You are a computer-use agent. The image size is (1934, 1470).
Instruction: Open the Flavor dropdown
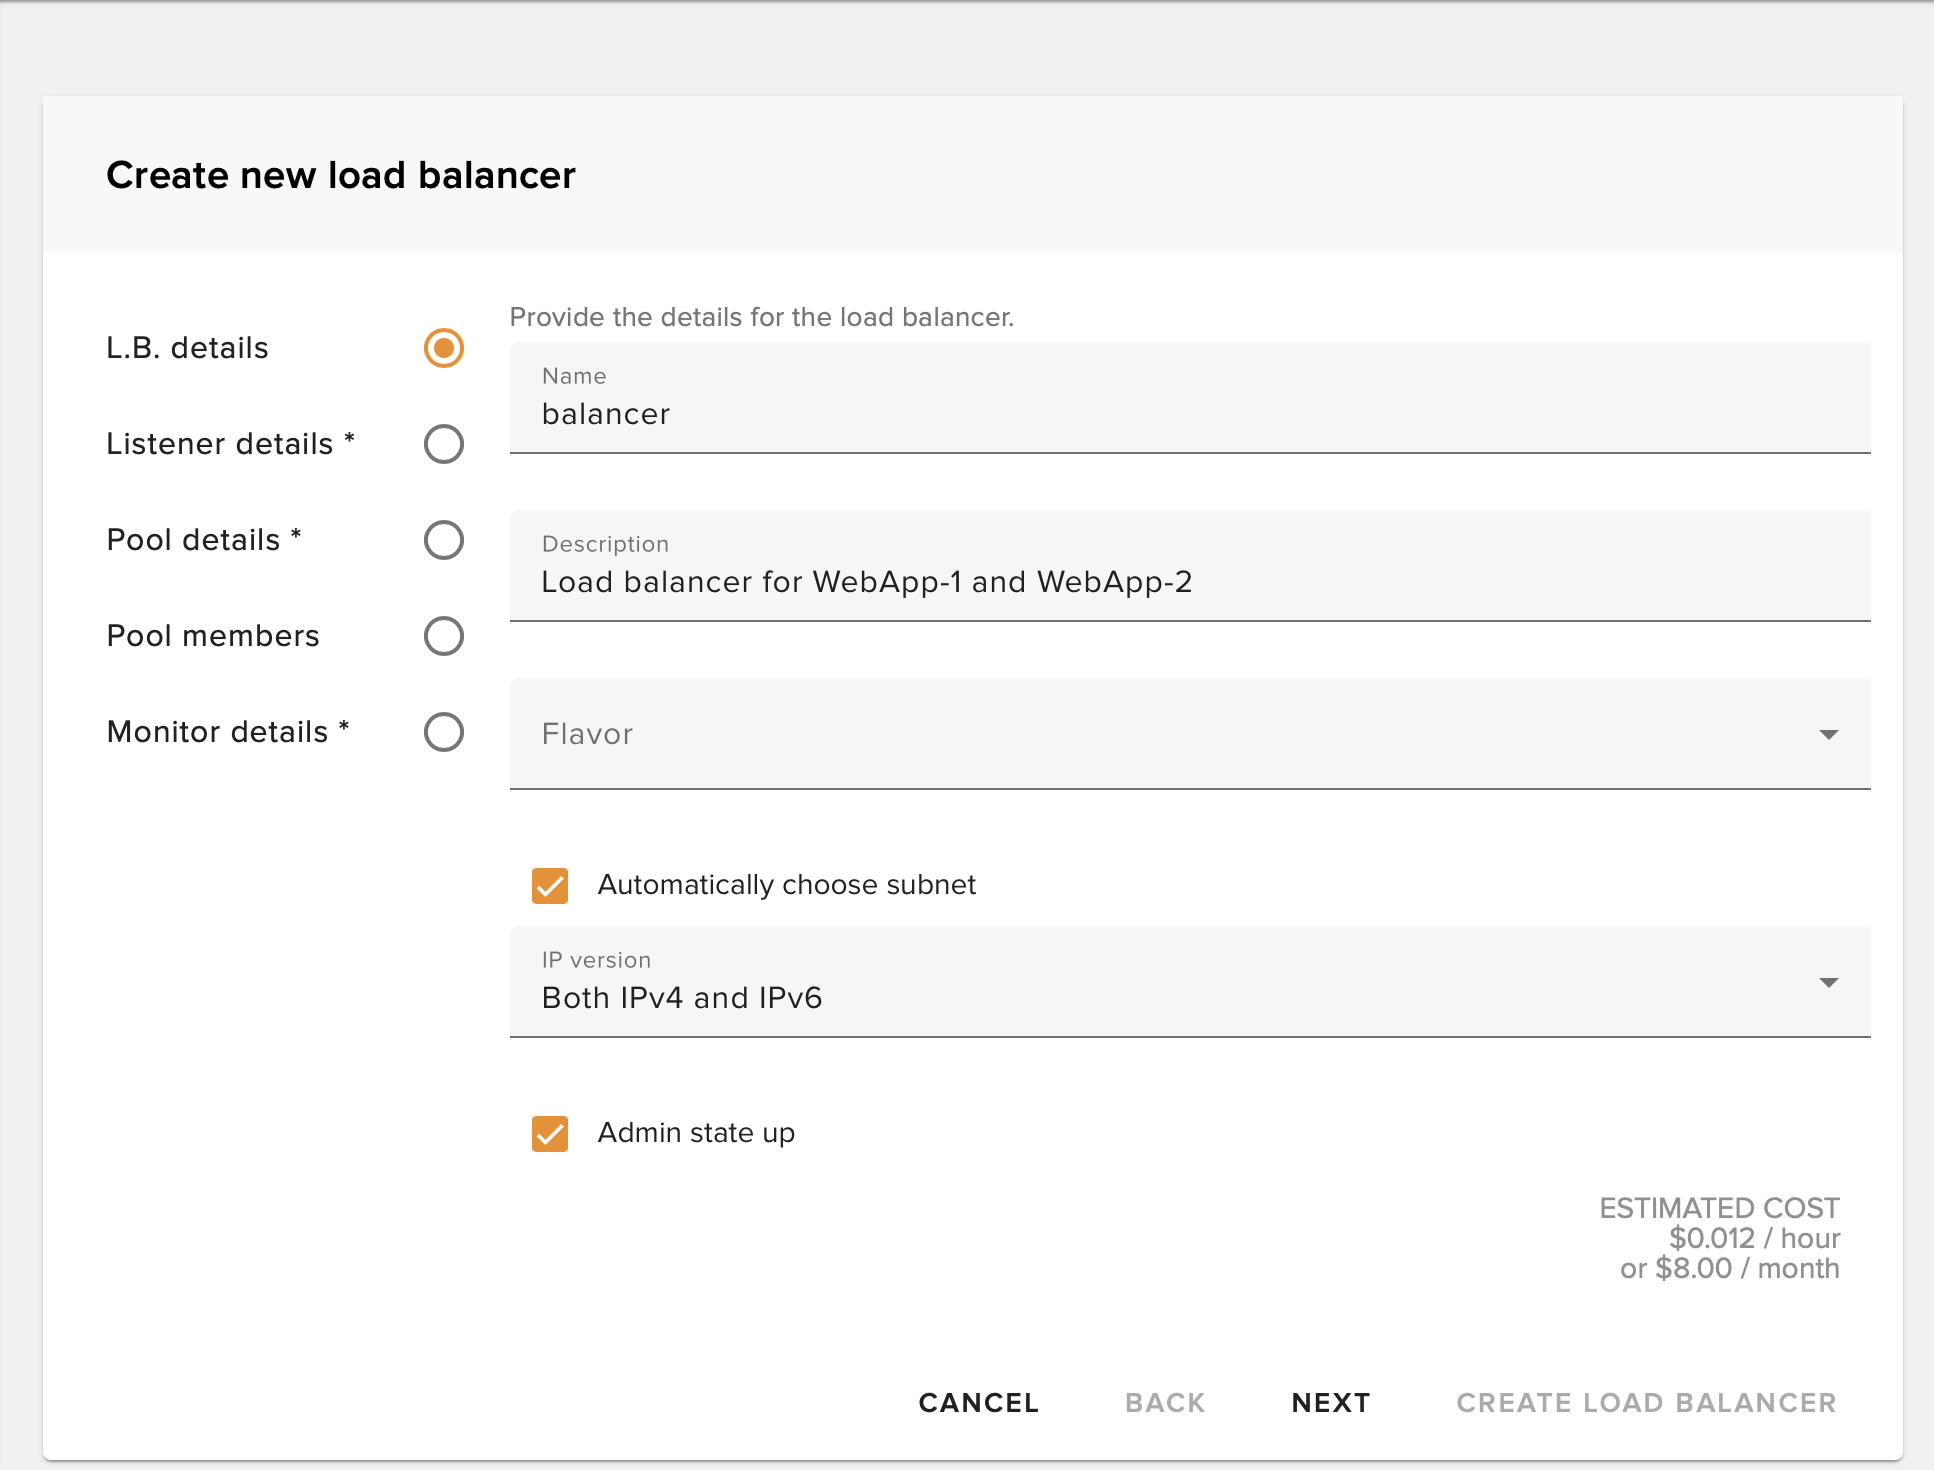click(1189, 734)
